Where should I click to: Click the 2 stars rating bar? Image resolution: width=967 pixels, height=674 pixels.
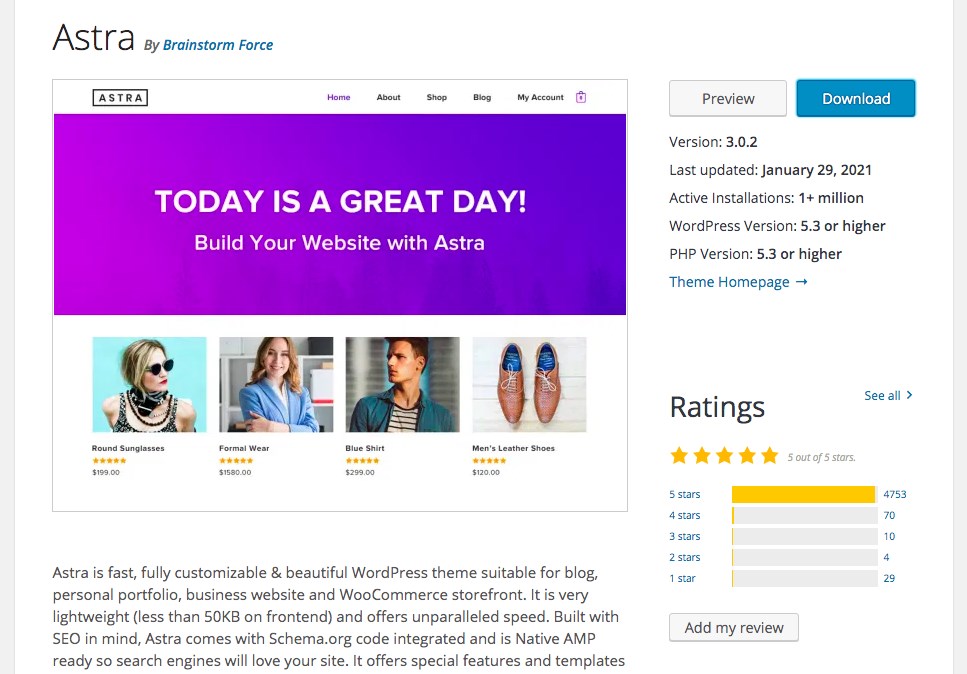[x=804, y=557]
